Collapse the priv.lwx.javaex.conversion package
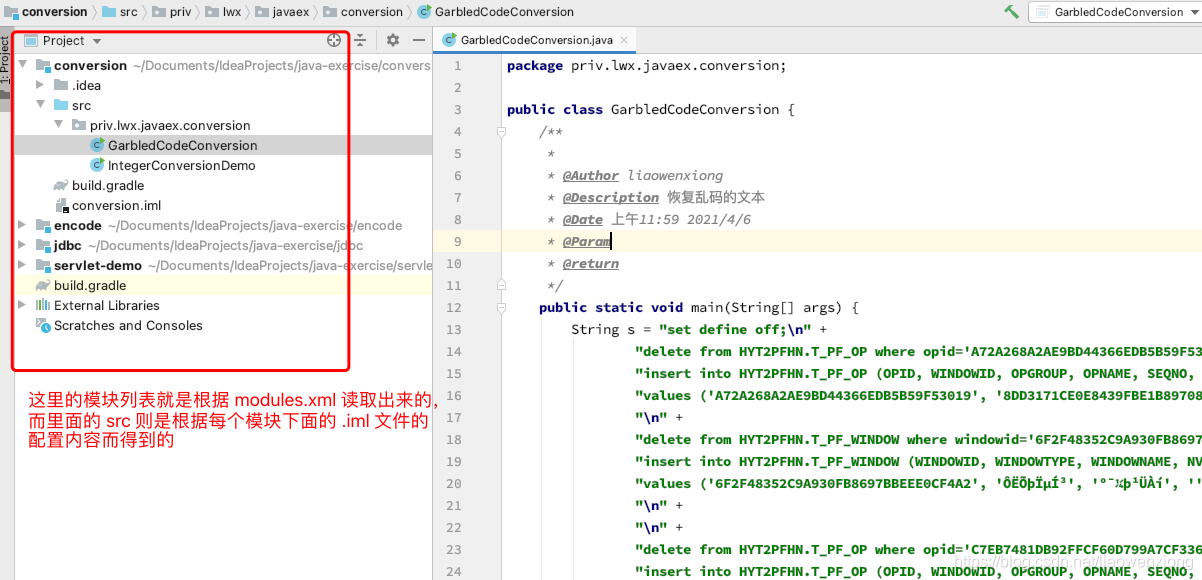This screenshot has width=1202, height=580. pyautogui.click(x=58, y=125)
